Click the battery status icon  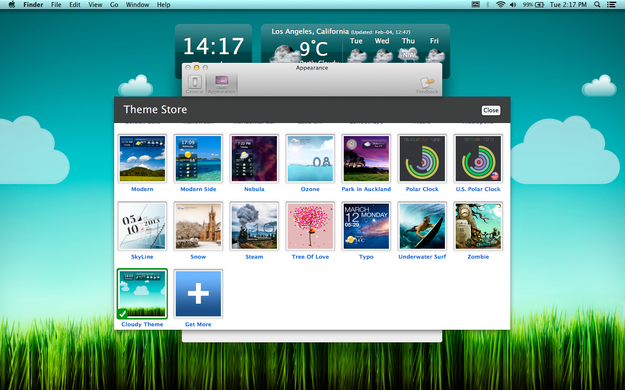[x=534, y=5]
